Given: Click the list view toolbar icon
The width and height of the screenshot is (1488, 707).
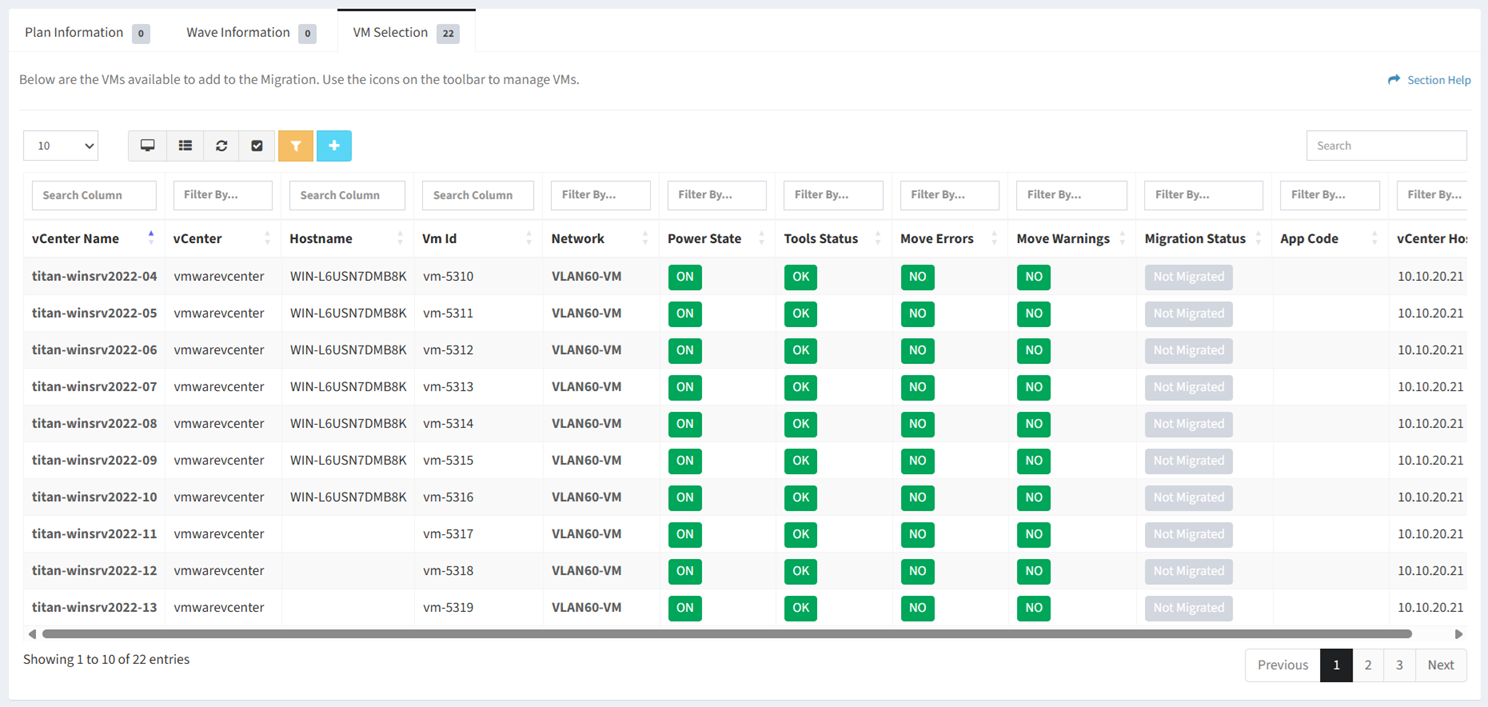Looking at the screenshot, I should pyautogui.click(x=185, y=146).
